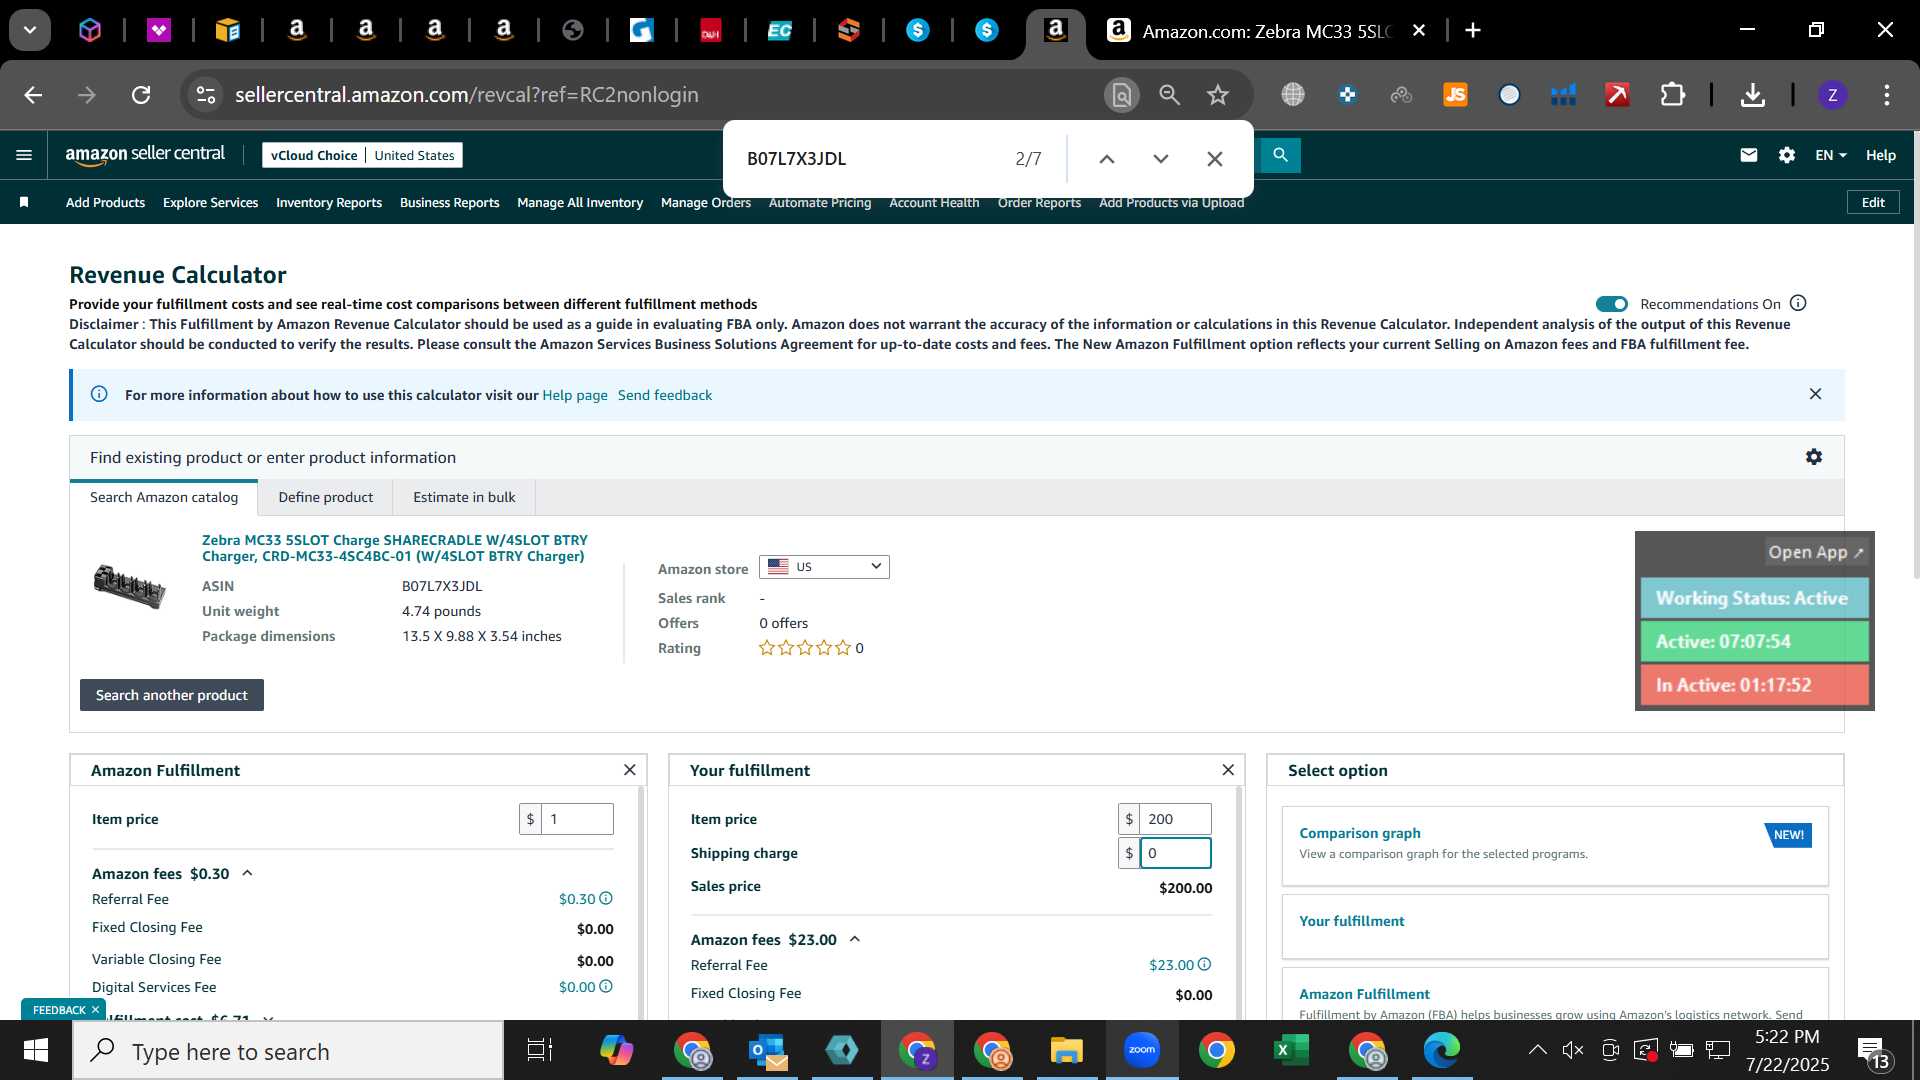This screenshot has height=1080, width=1920.
Task: Click the Zebra cradle product thumbnail
Action: coord(129,585)
